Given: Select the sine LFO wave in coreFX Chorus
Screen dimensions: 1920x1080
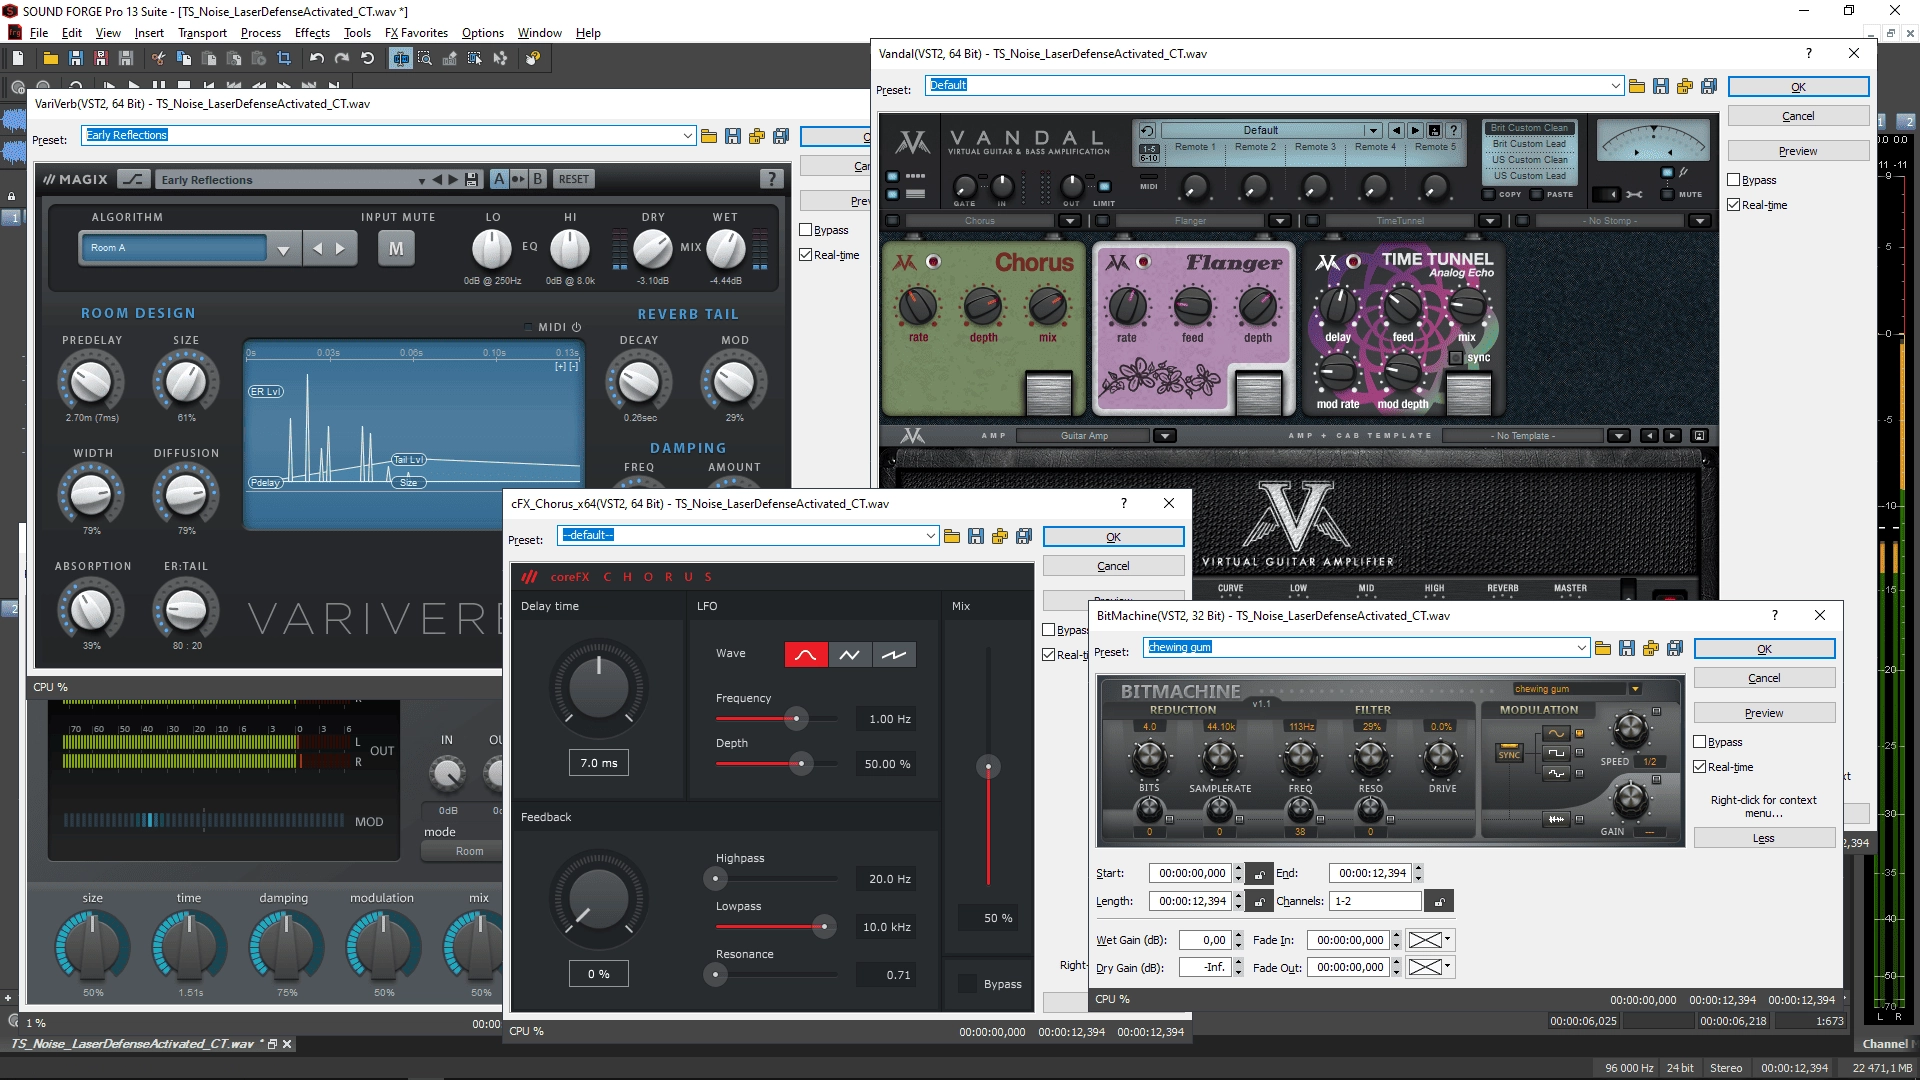Looking at the screenshot, I should pos(806,655).
